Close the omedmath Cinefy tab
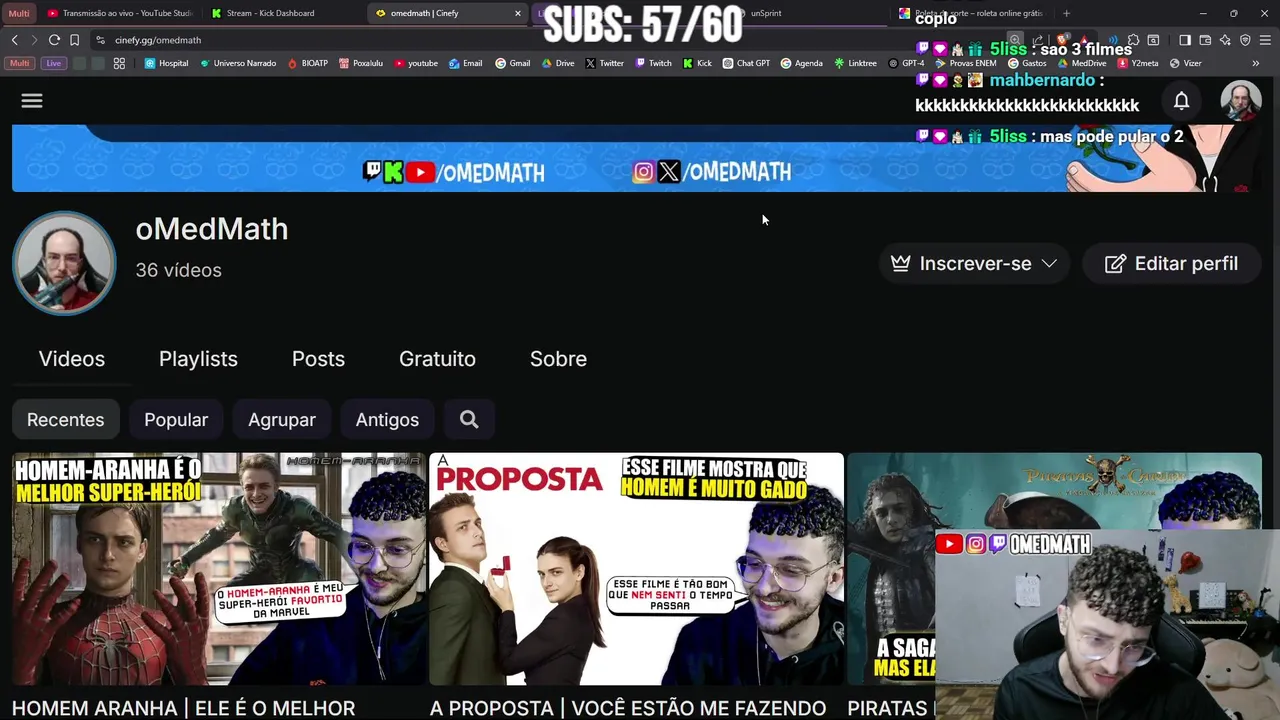1280x720 pixels. tap(518, 13)
